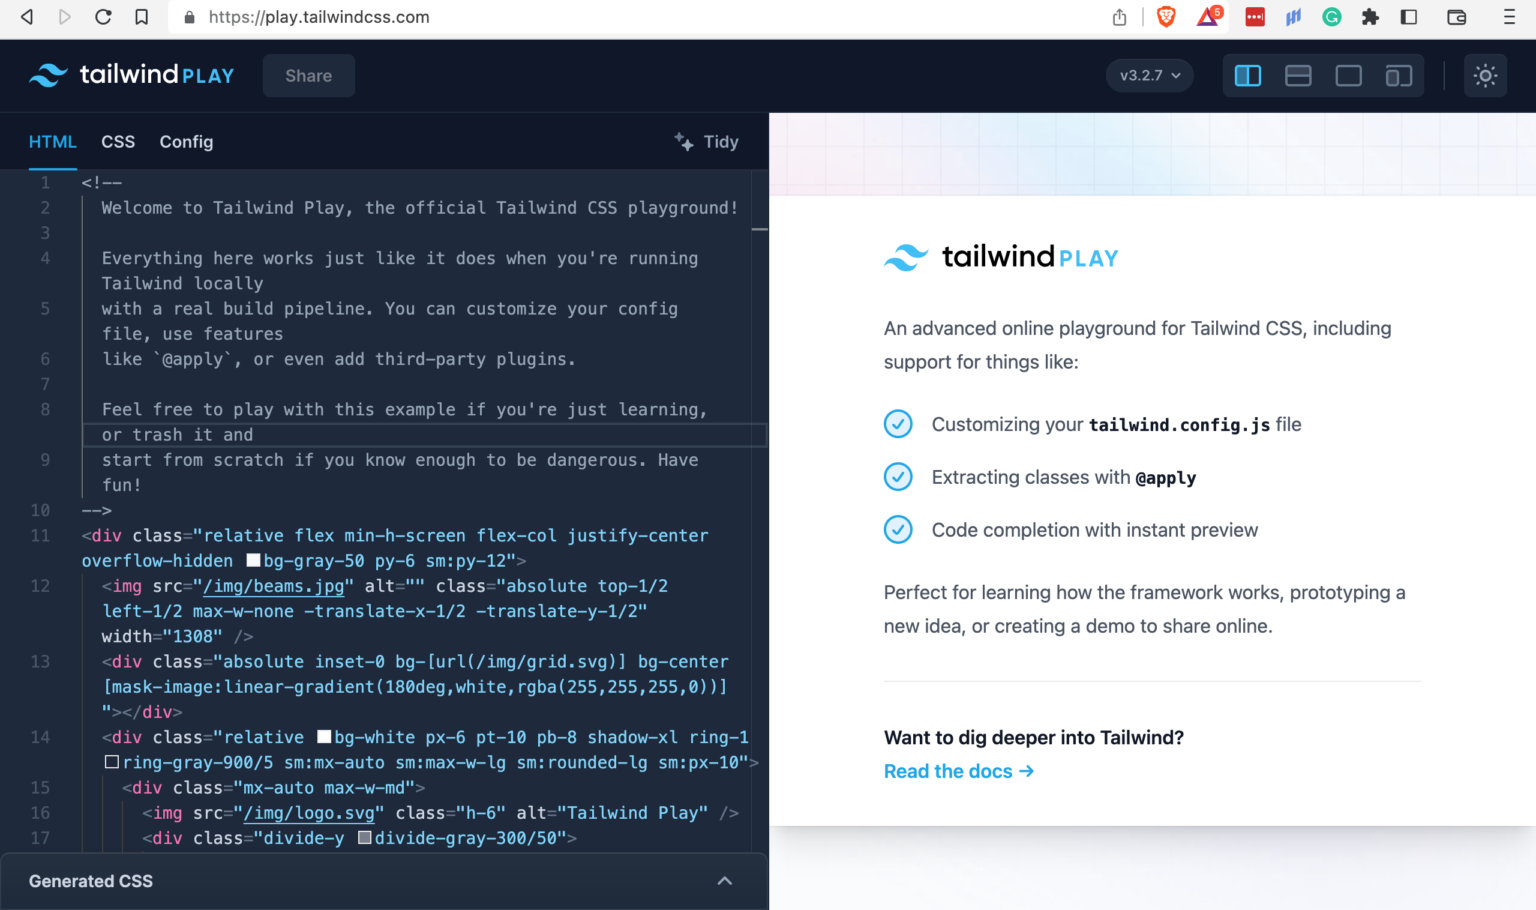Select the horizontal split layout

[x=1298, y=75]
